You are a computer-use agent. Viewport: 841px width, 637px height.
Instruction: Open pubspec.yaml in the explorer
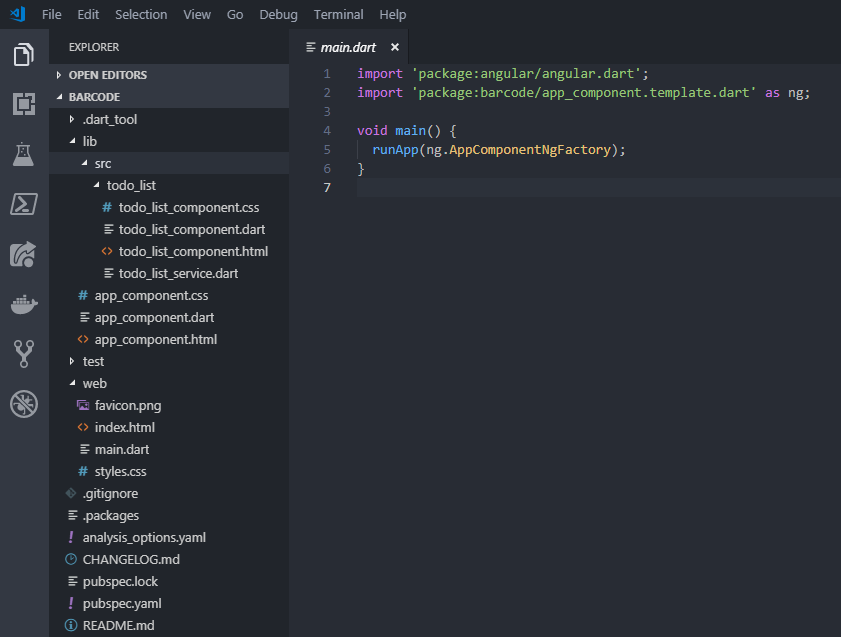click(x=121, y=603)
